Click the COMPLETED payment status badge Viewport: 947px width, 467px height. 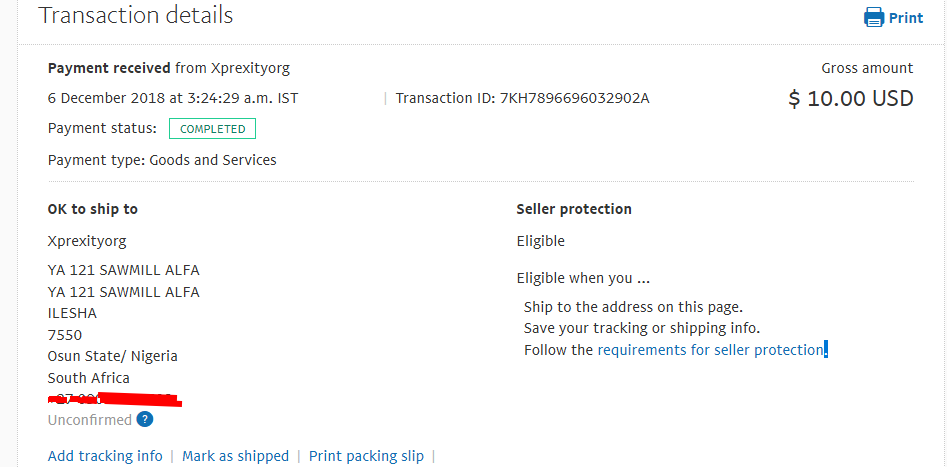tap(213, 129)
